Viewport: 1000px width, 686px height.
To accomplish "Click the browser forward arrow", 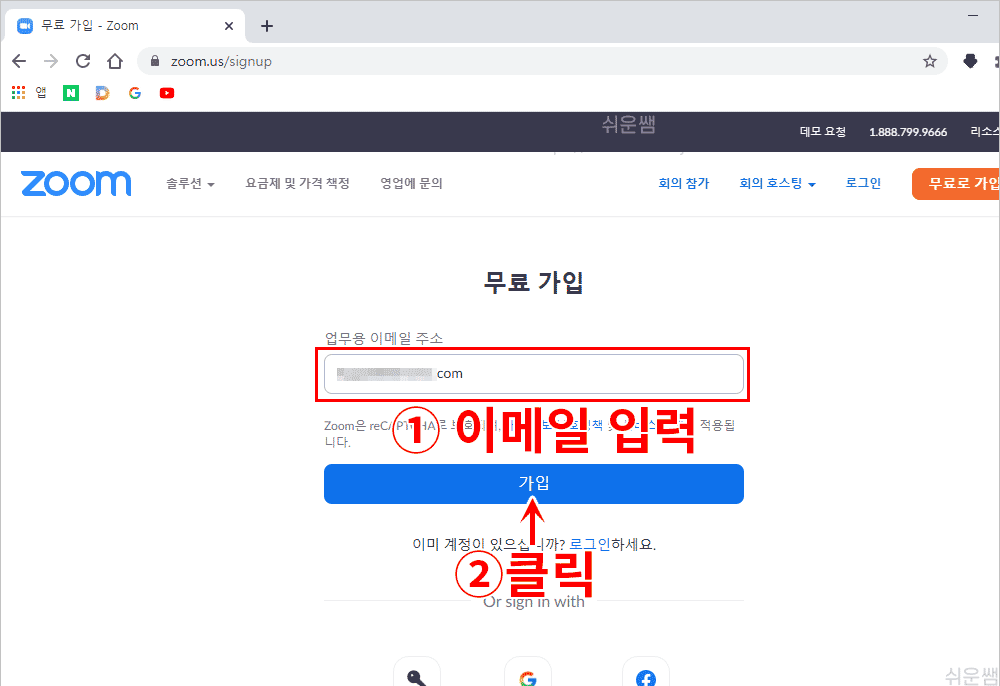I will [x=51, y=61].
